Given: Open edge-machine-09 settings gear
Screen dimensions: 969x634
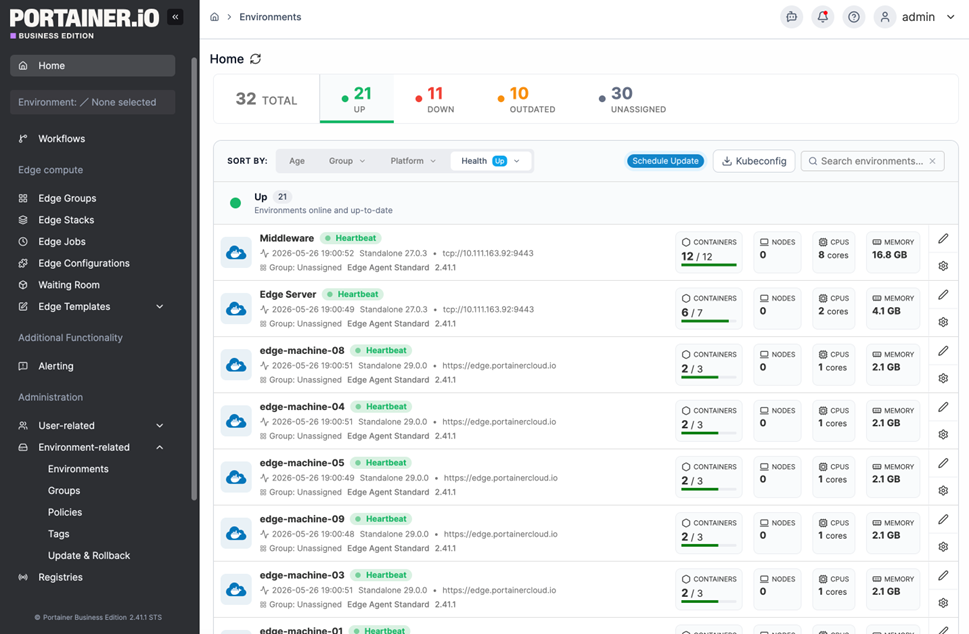Looking at the screenshot, I should (x=943, y=547).
